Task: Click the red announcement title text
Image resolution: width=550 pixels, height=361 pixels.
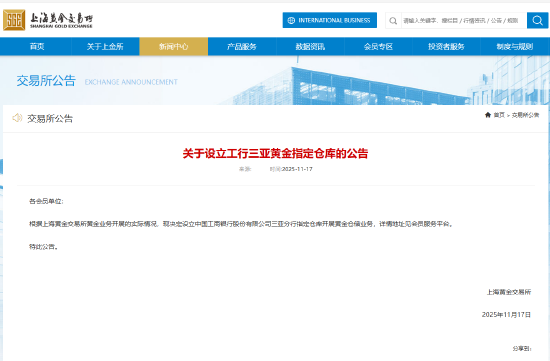Action: pyautogui.click(x=275, y=154)
